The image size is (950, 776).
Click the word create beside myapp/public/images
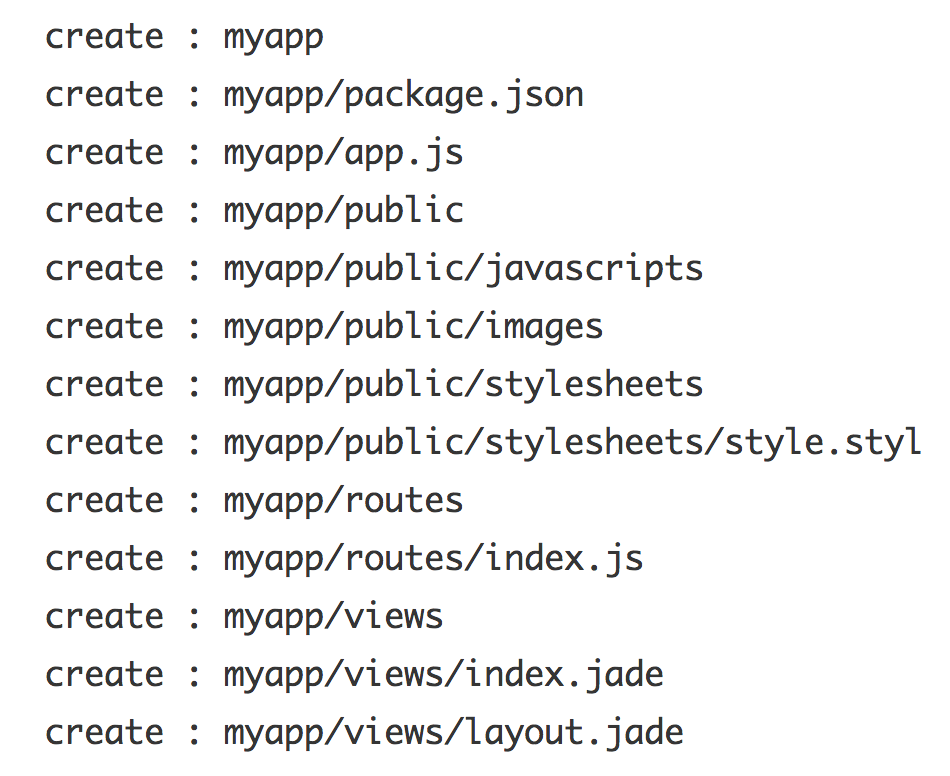coord(104,328)
